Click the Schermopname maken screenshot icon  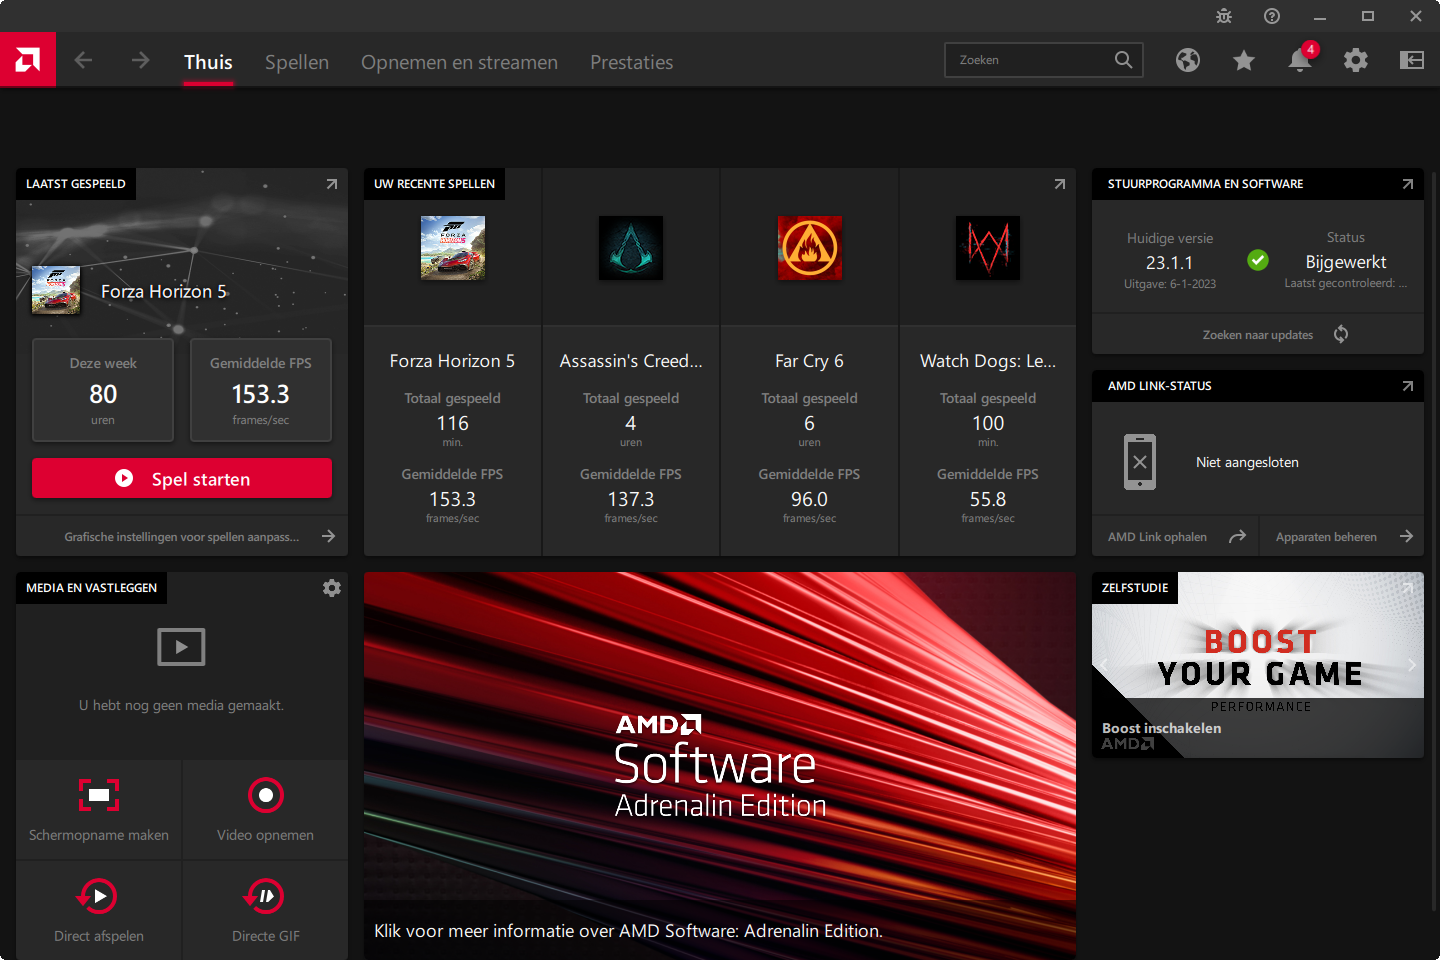point(99,795)
